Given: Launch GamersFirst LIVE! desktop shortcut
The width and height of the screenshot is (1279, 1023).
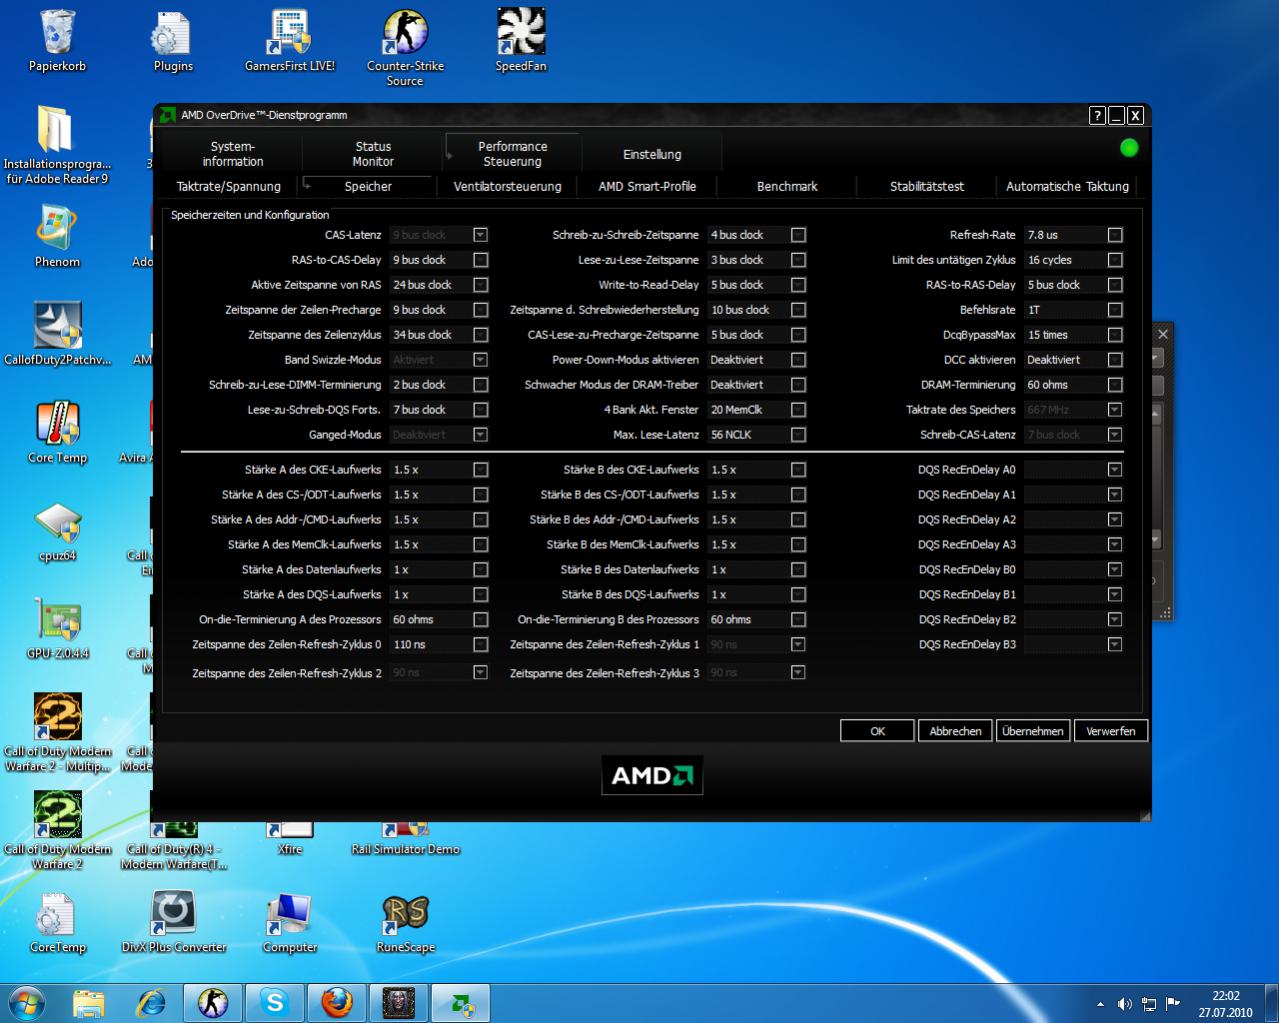Looking at the screenshot, I should click(x=290, y=40).
